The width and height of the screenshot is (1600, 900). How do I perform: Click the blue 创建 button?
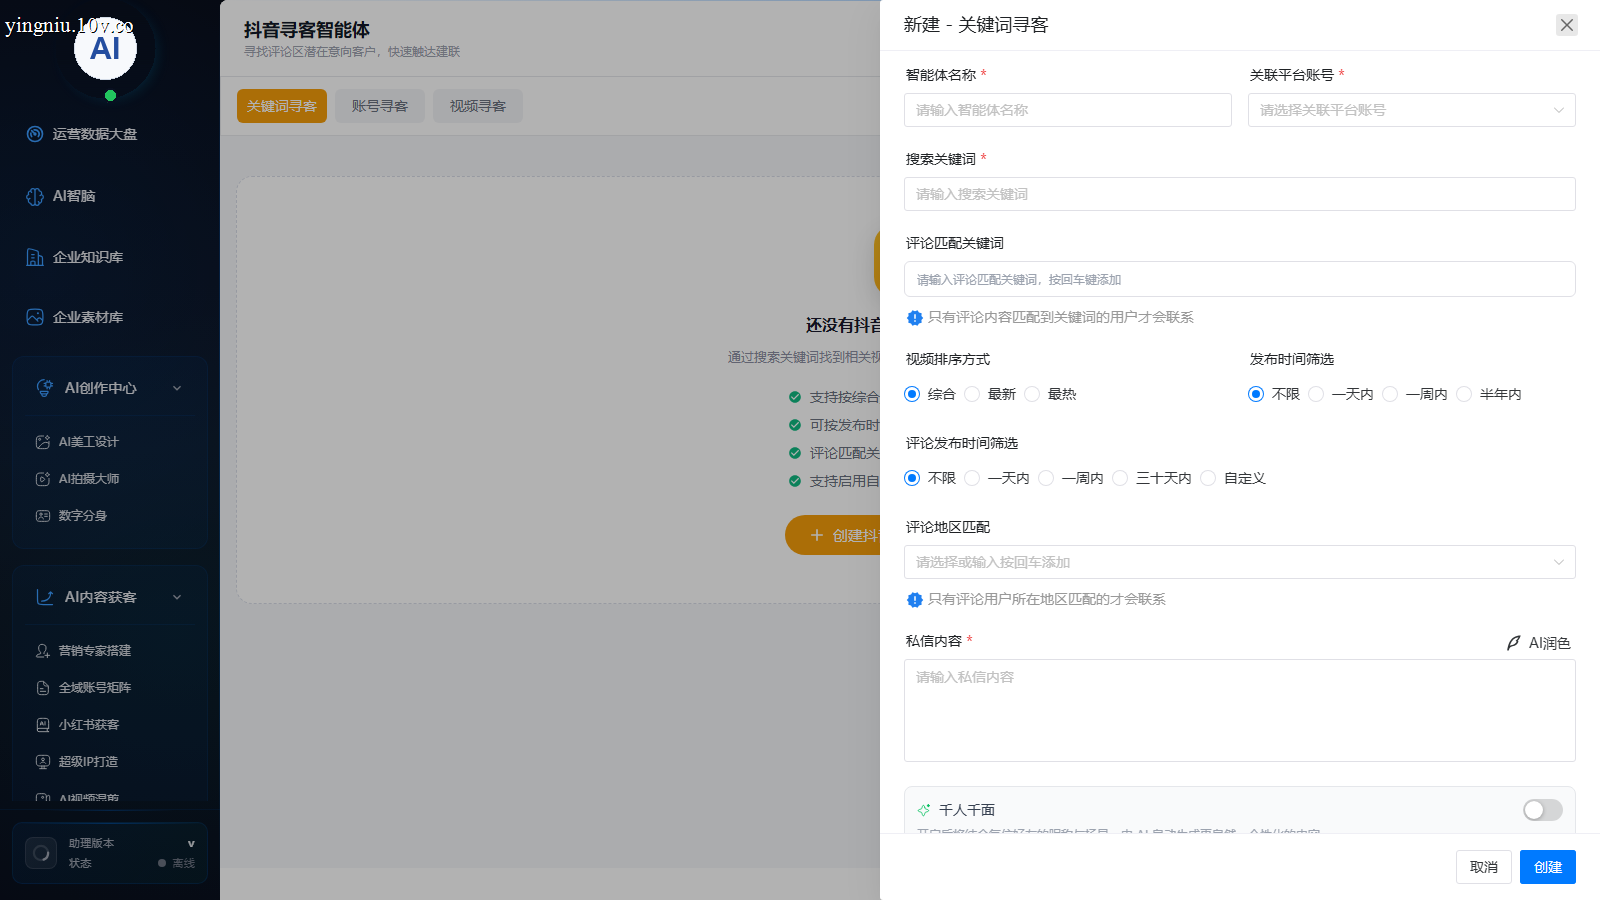tap(1548, 867)
